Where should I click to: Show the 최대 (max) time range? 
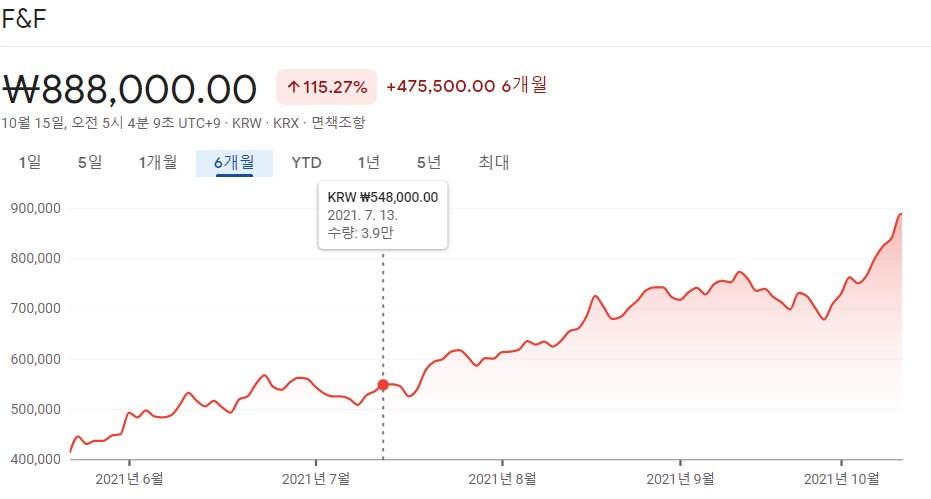(x=493, y=162)
